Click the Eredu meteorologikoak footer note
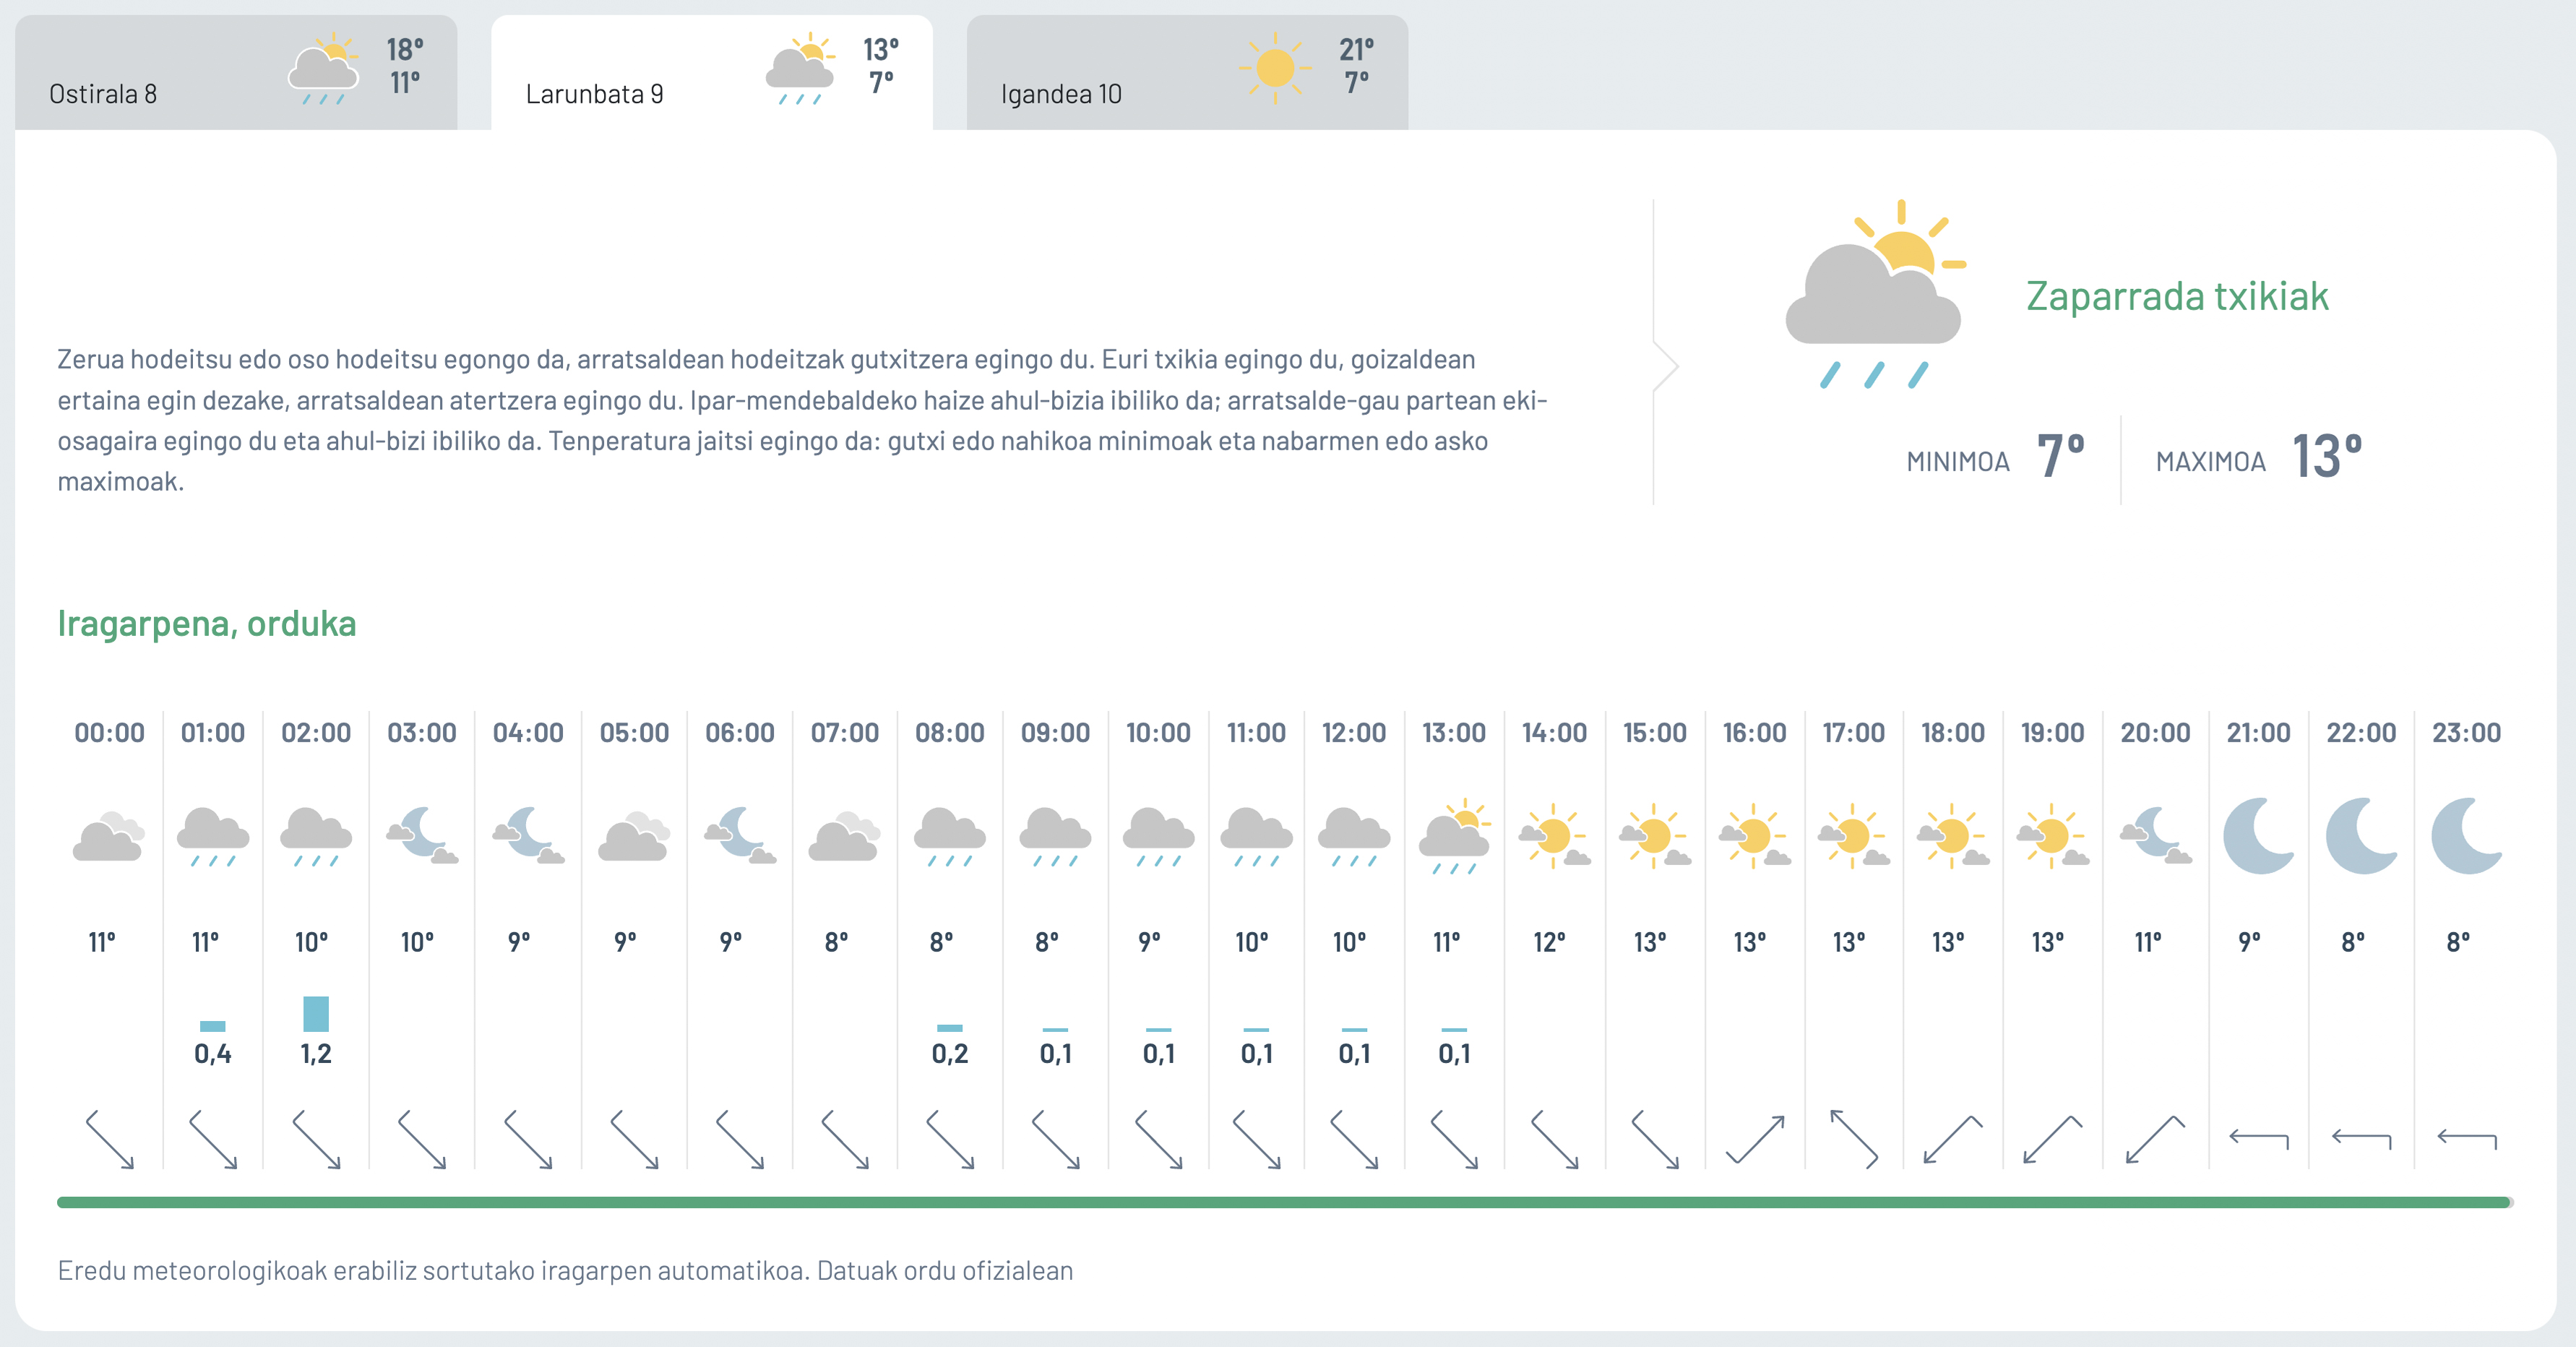Screen dimensions: 2576x1347 [565, 1270]
